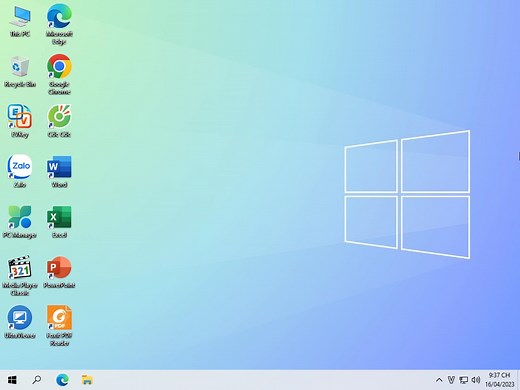Open taskbar search magnifier

click(37, 380)
